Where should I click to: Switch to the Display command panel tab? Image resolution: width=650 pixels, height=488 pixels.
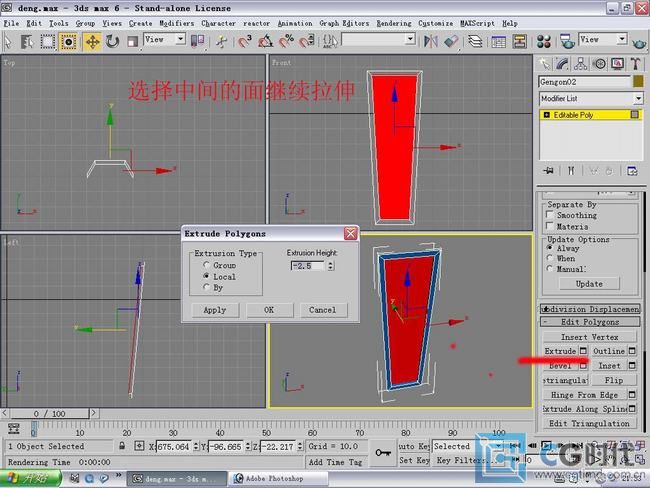click(618, 64)
